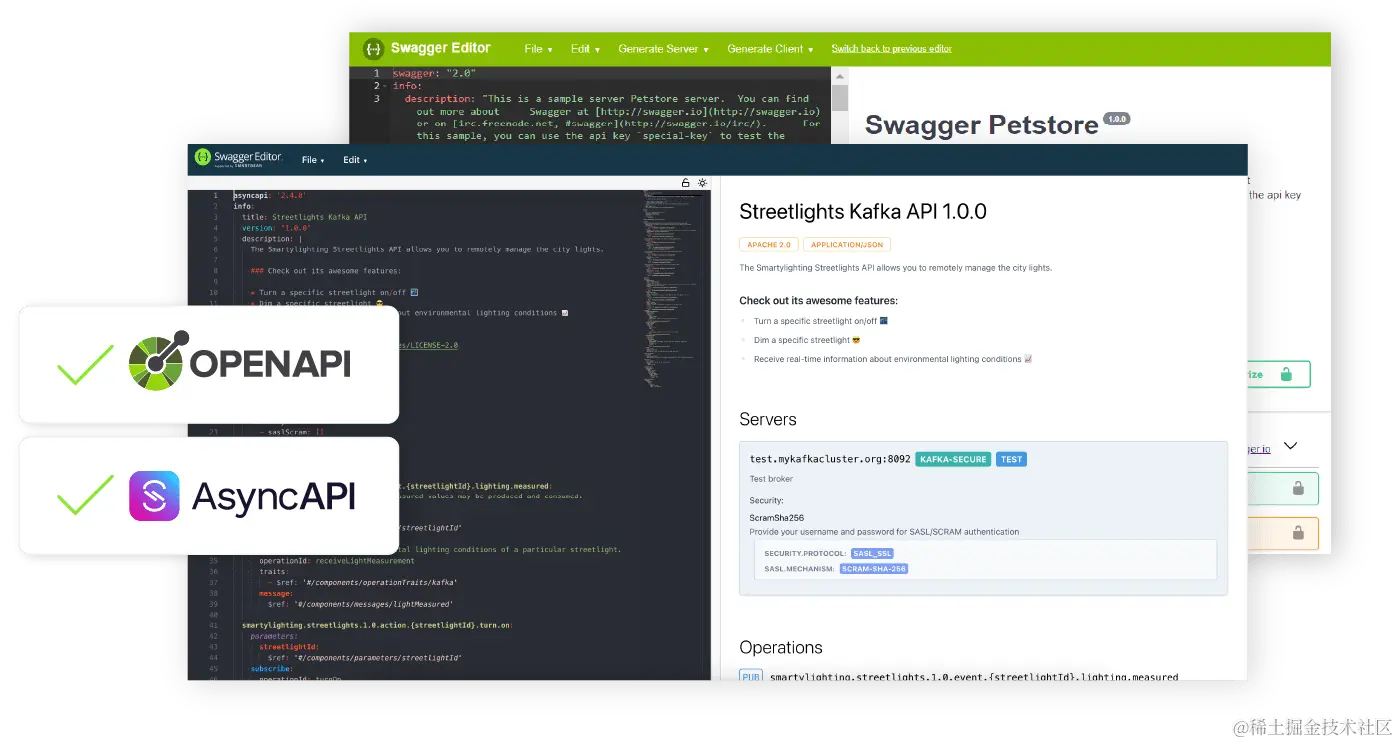Click the green checkmark beside AsyncAPI
The height and width of the screenshot is (744, 1399).
84,496
